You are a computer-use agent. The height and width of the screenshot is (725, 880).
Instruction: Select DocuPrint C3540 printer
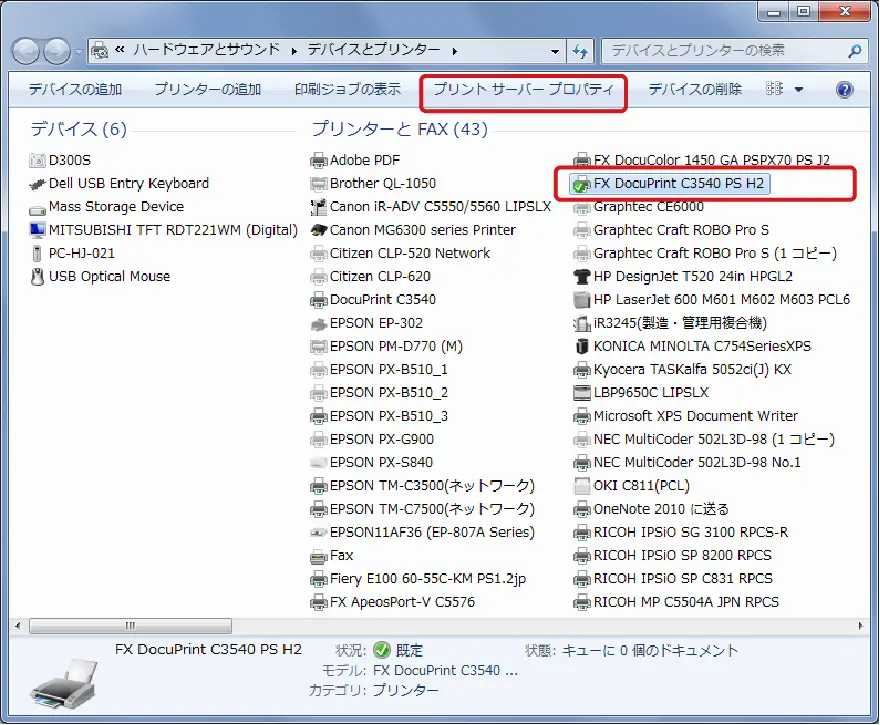373,300
